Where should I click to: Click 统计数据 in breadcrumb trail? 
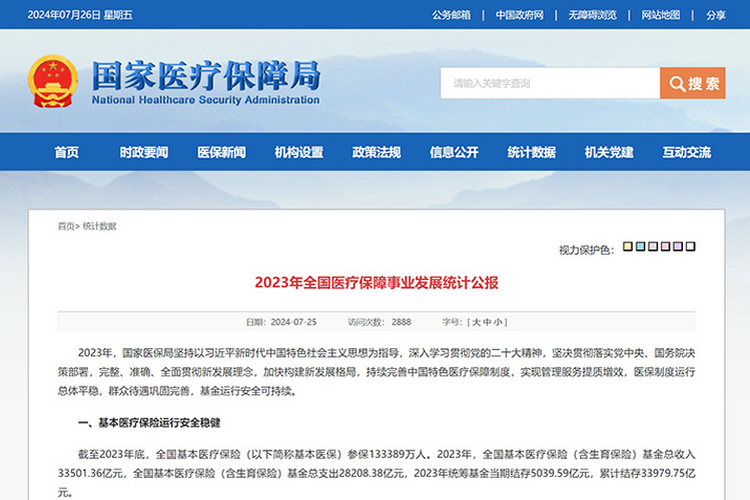click(99, 226)
